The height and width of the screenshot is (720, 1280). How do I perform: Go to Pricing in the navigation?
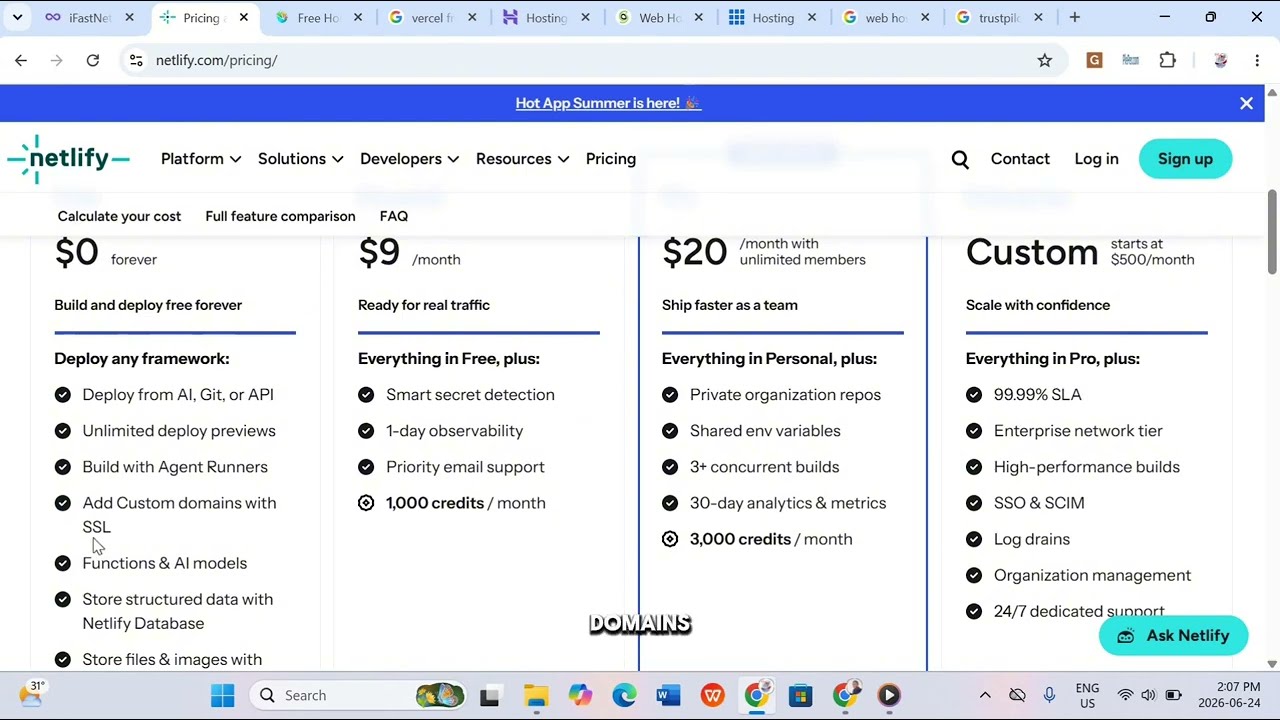[611, 159]
